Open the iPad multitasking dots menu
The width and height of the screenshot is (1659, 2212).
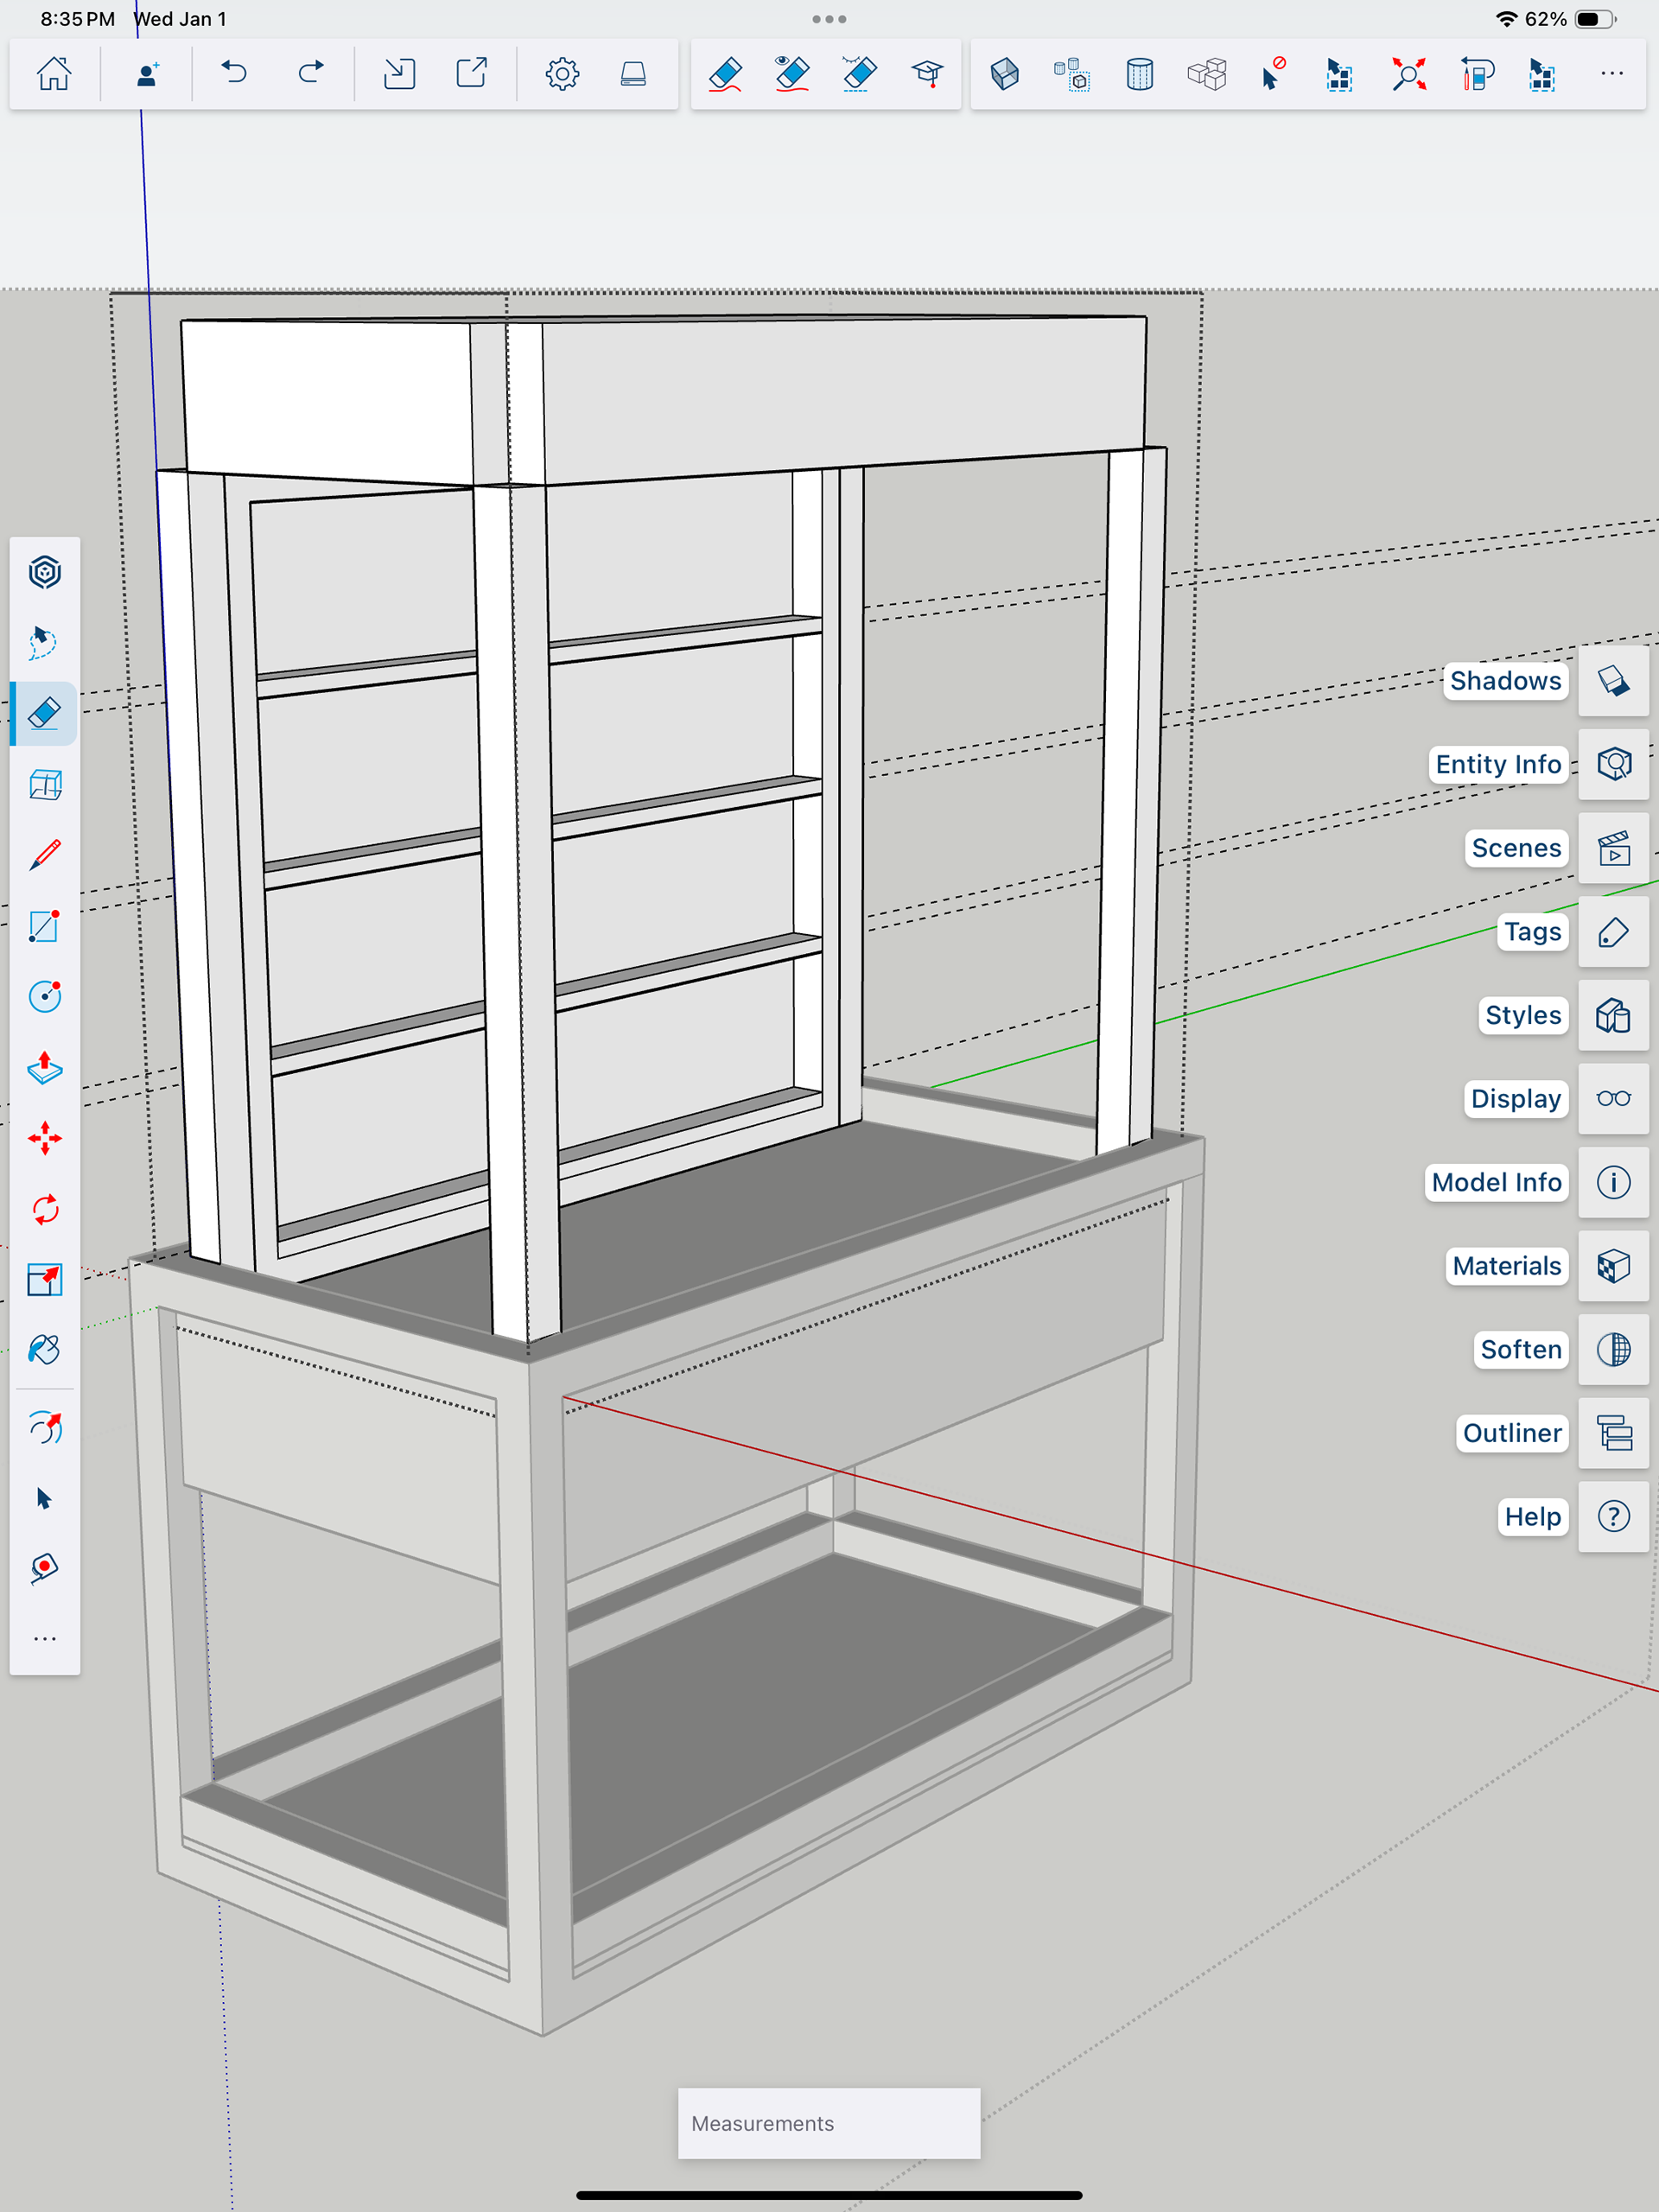(829, 19)
